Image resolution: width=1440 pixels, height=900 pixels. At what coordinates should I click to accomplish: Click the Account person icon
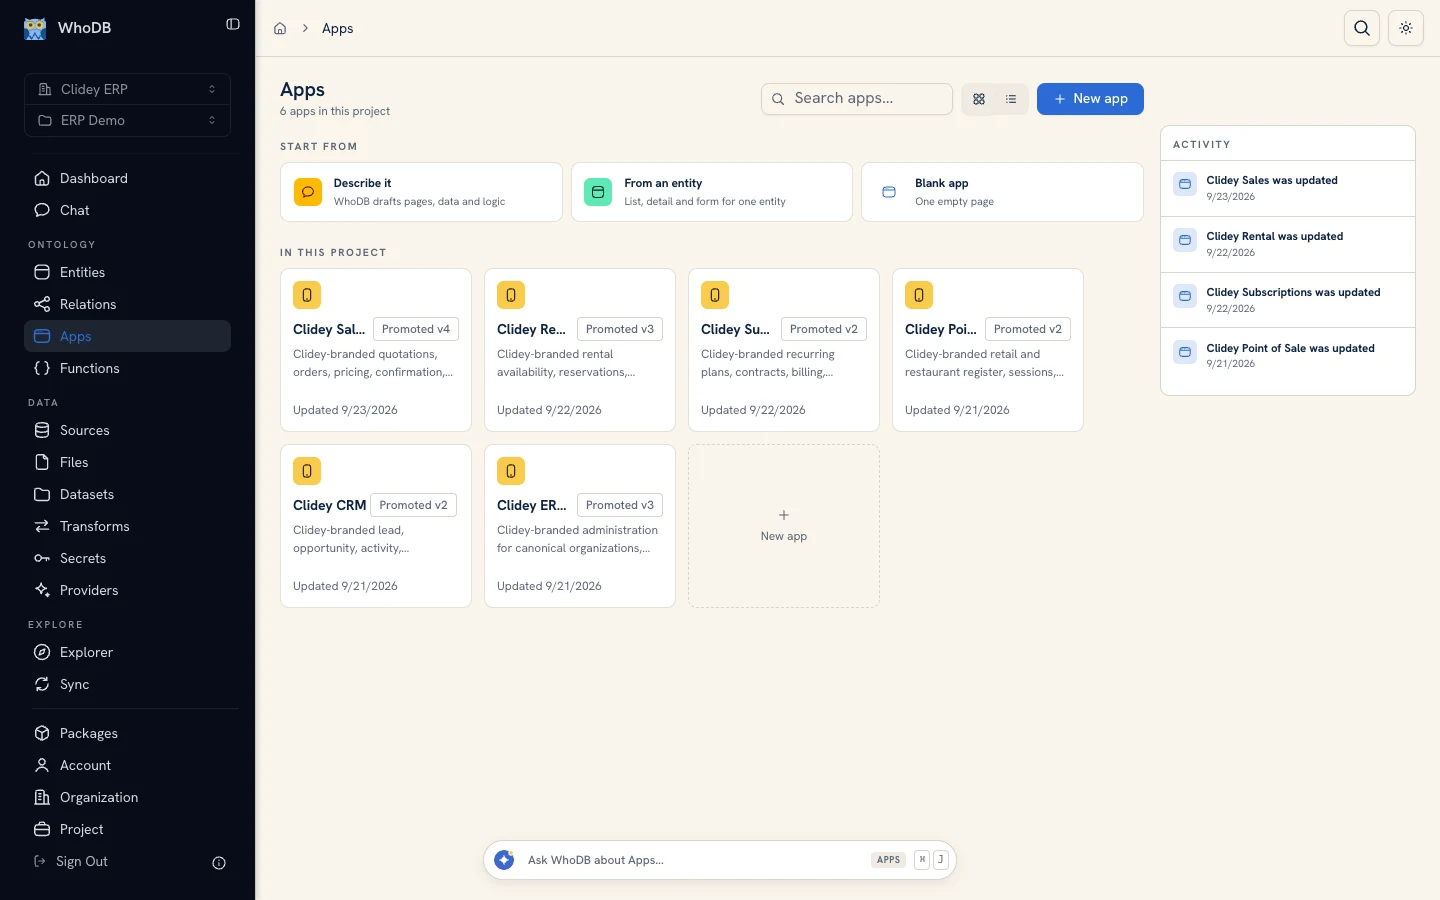tap(42, 765)
